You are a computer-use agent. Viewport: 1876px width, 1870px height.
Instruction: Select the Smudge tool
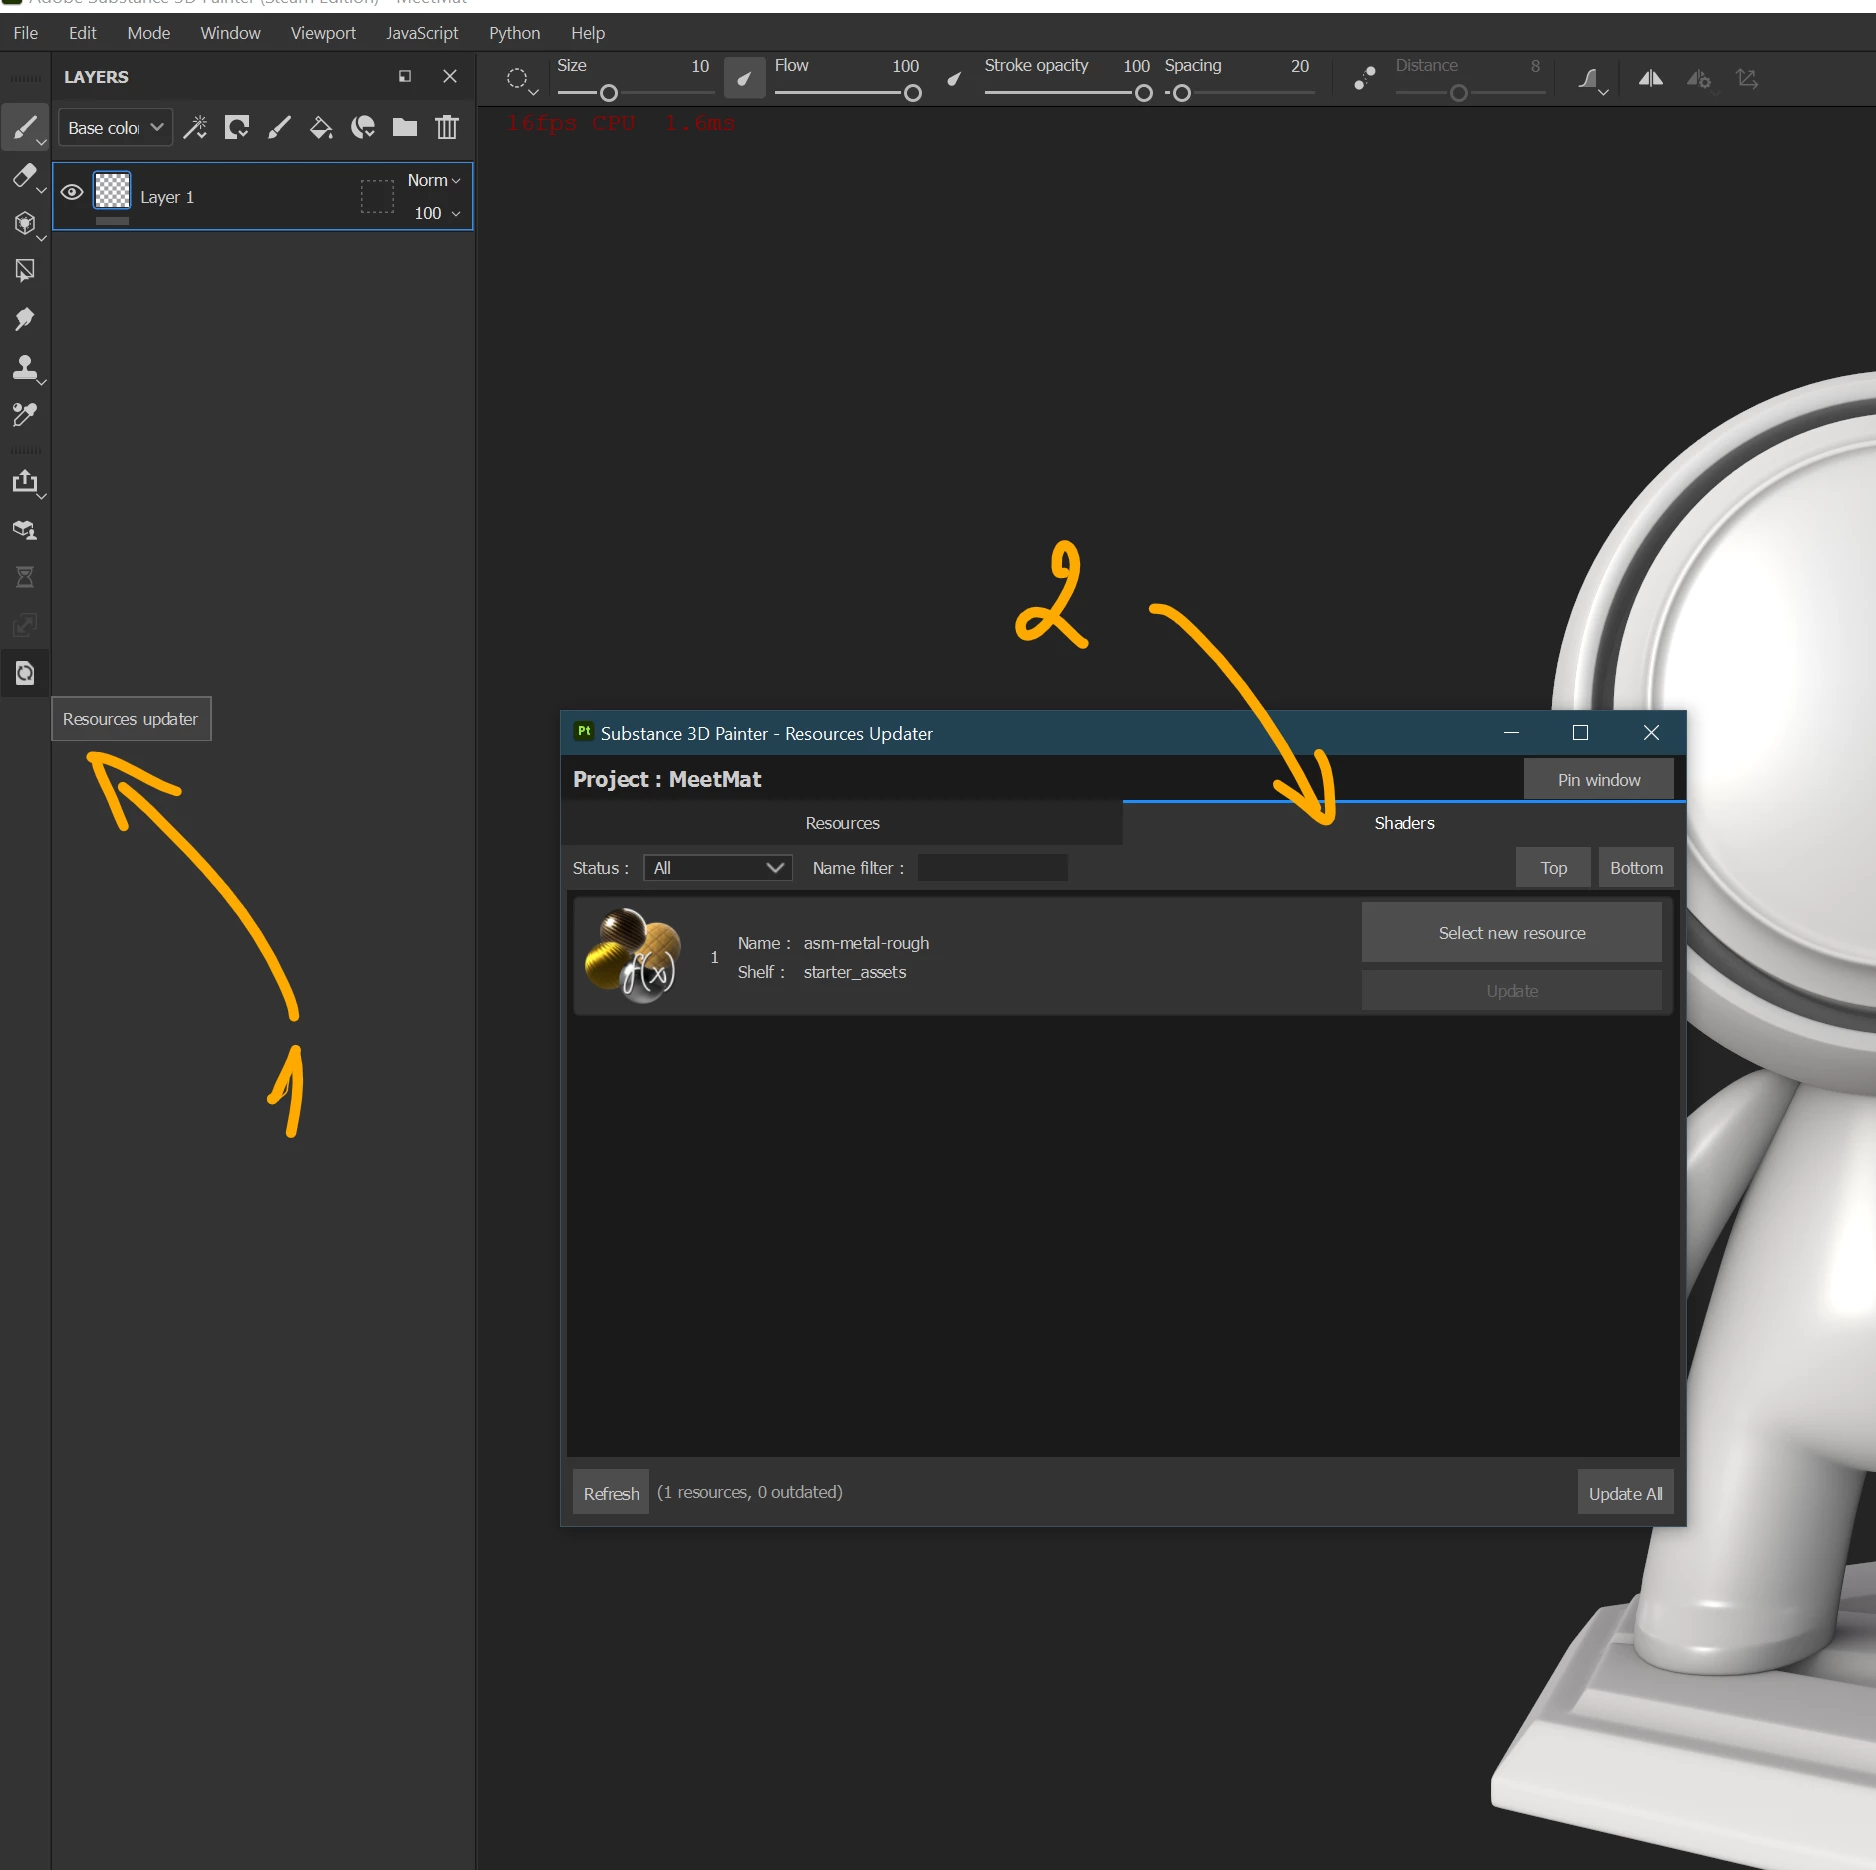(24, 319)
